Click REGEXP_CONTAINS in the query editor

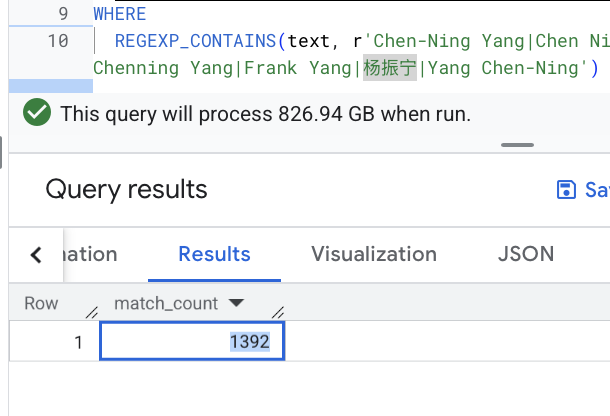pos(196,41)
